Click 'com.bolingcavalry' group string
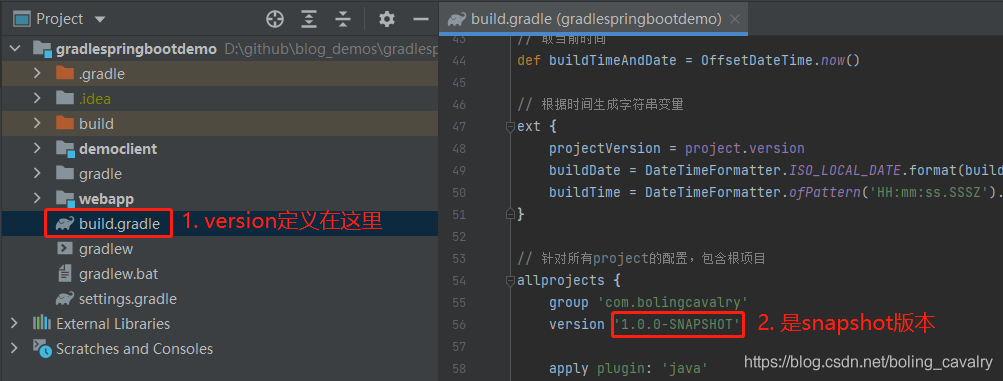 pyautogui.click(x=672, y=302)
